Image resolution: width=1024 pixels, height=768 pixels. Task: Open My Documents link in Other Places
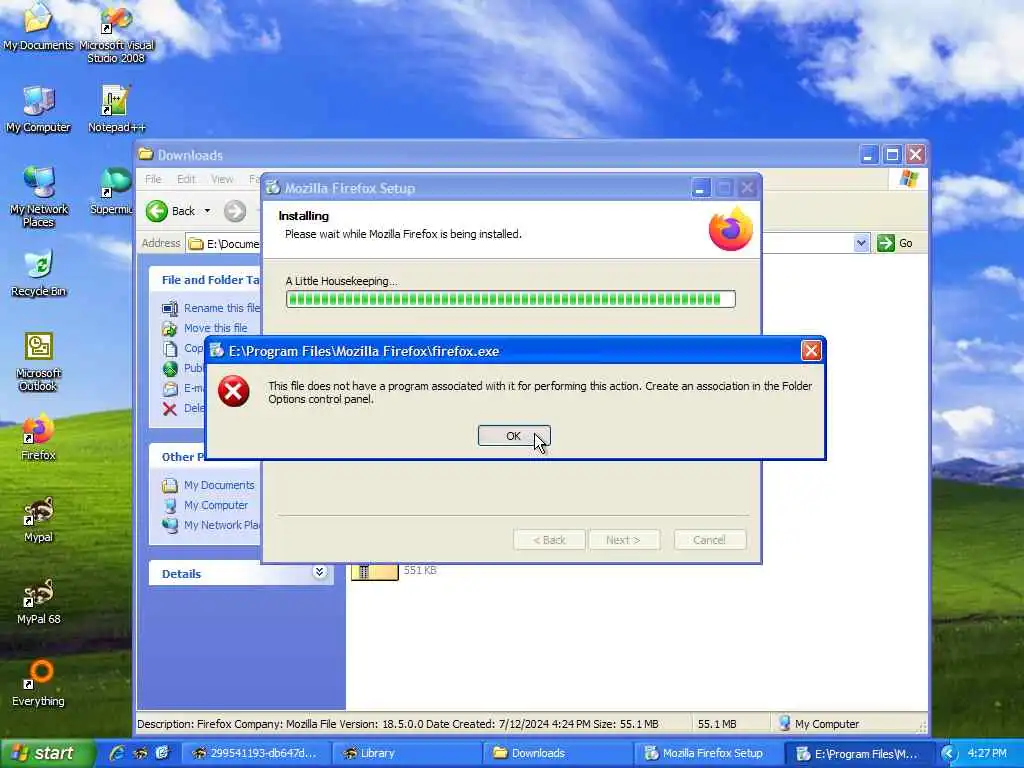[x=219, y=485]
